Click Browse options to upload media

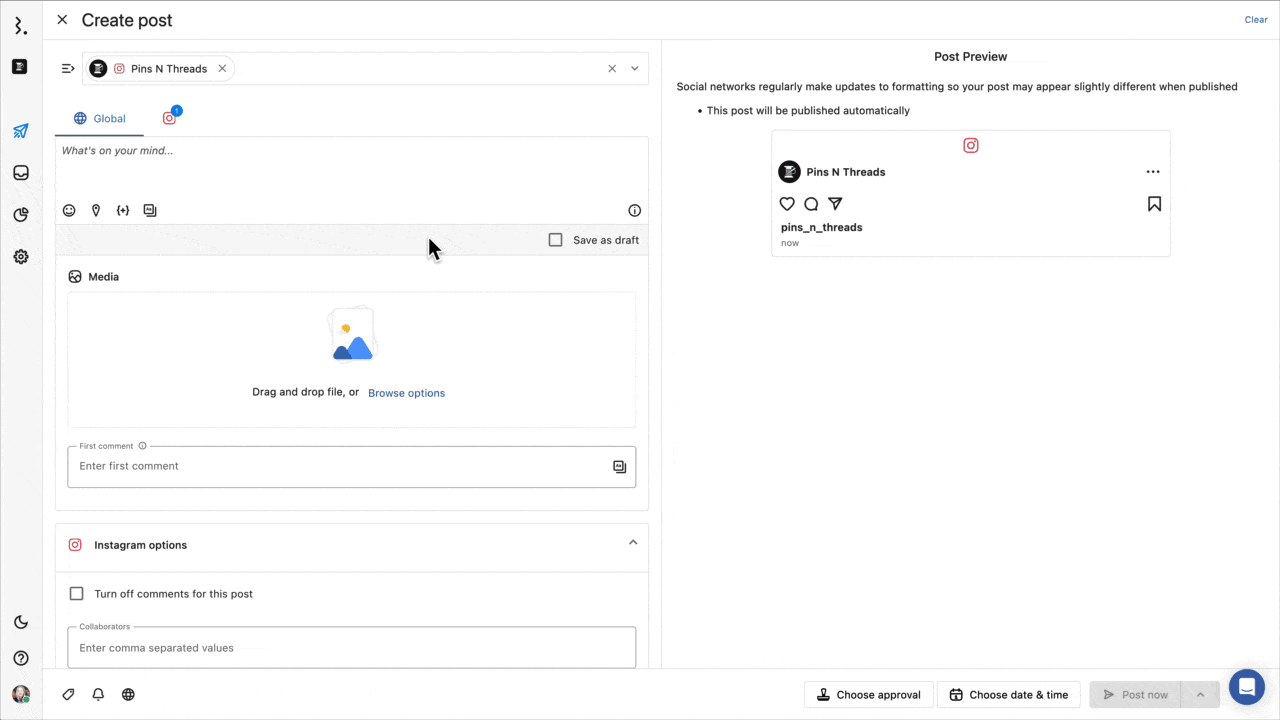pos(406,392)
